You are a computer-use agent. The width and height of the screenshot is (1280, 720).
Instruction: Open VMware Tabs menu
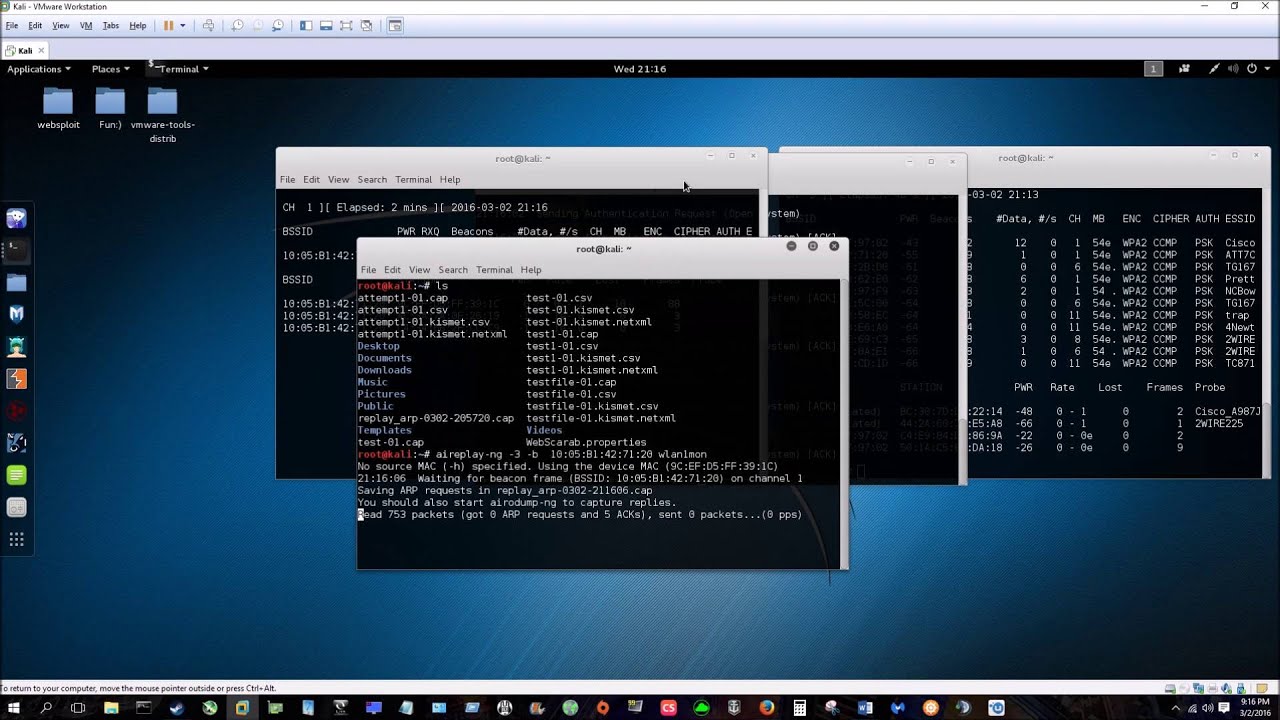pos(111,25)
